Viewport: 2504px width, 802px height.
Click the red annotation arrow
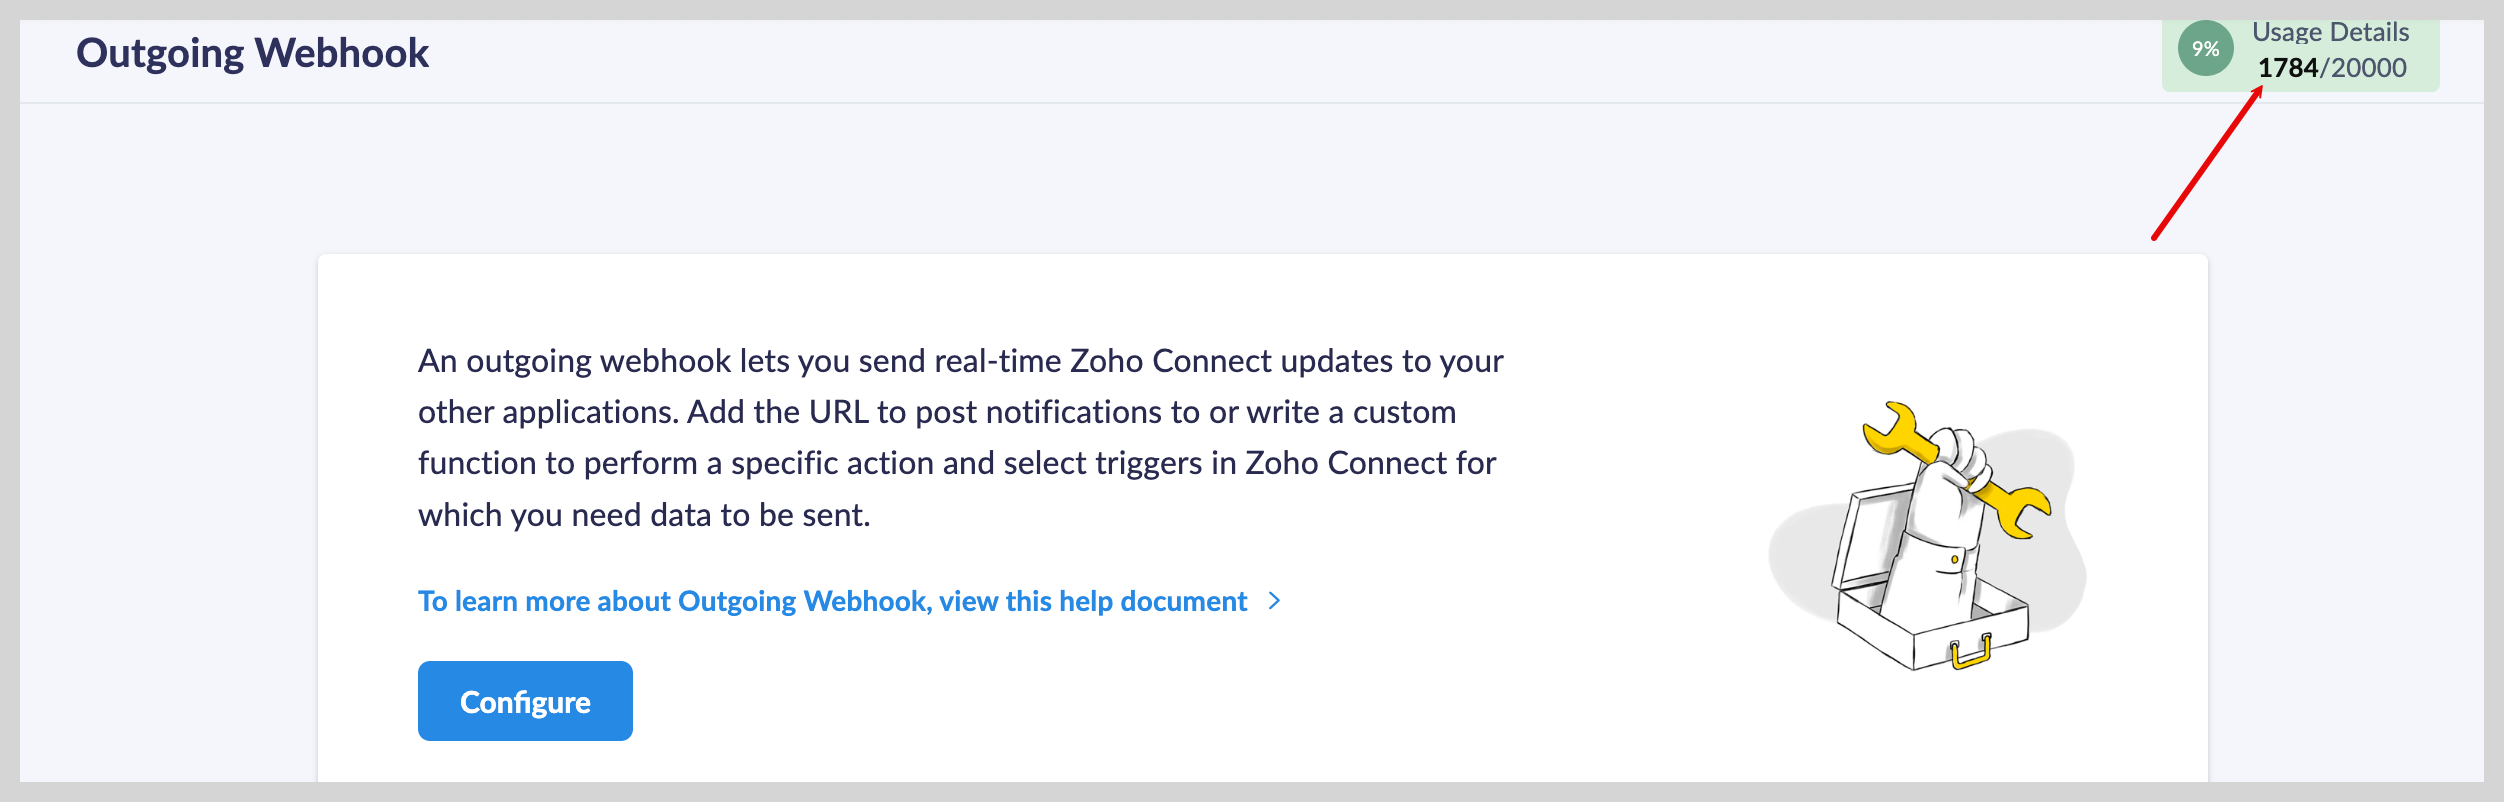(2205, 165)
